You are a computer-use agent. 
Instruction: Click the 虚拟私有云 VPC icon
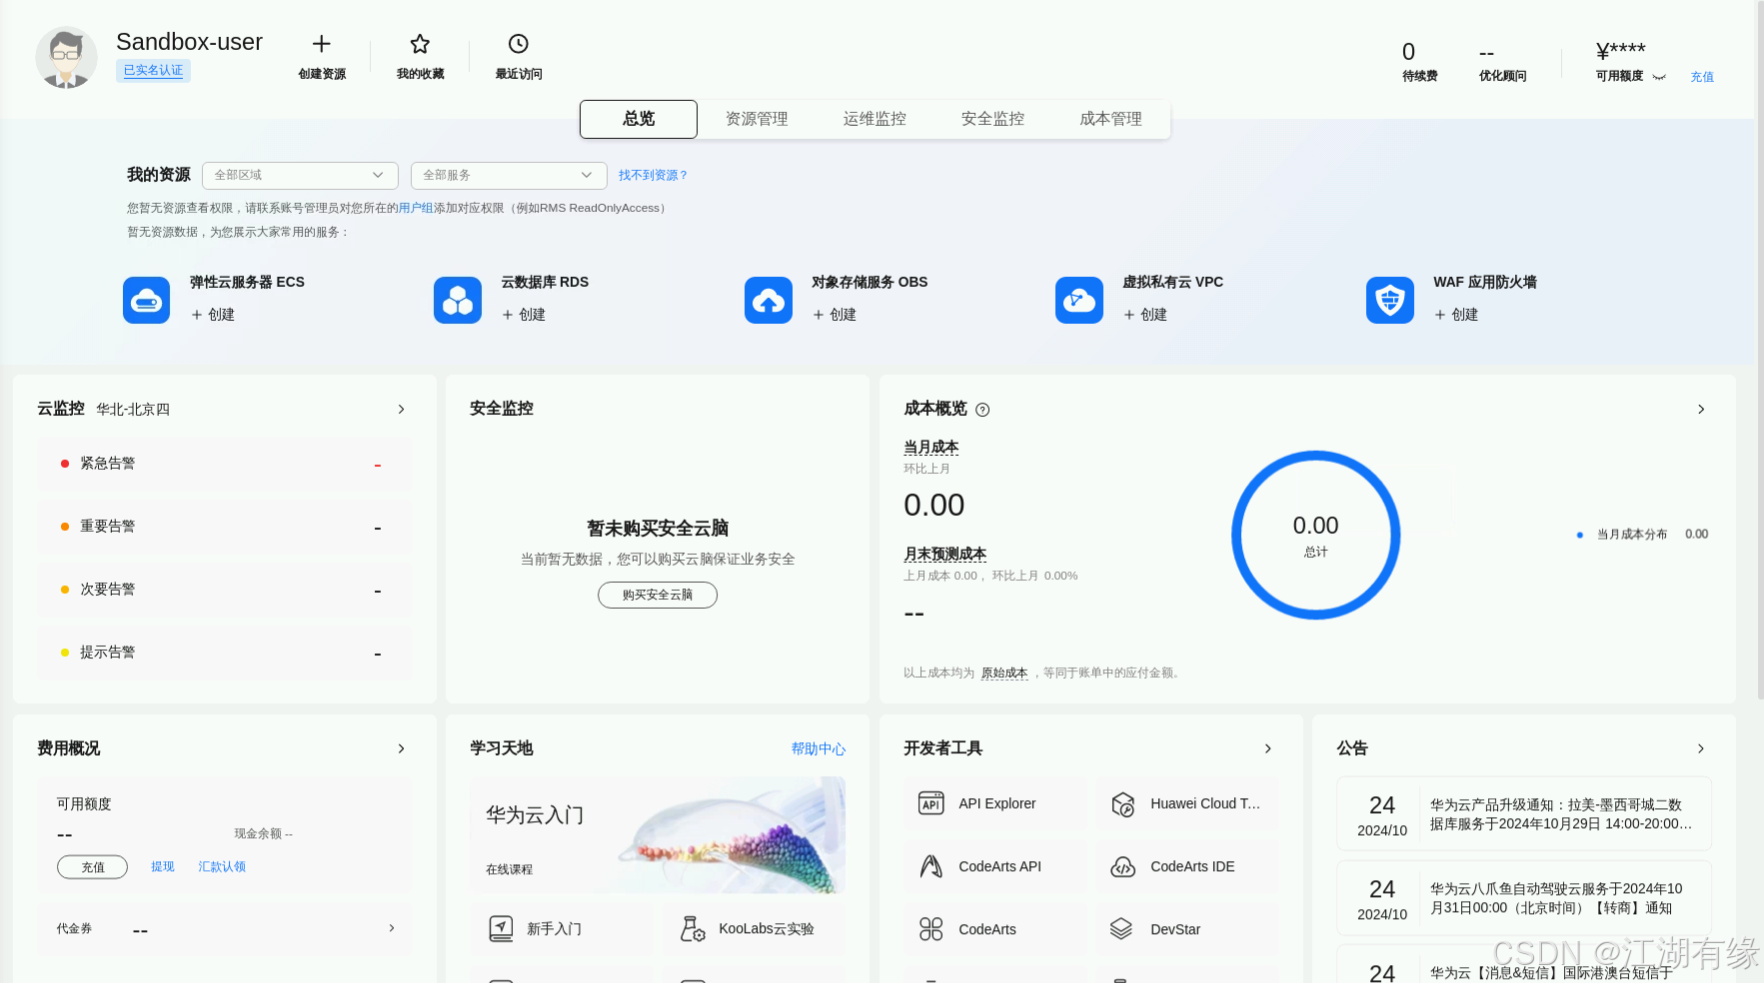click(x=1079, y=300)
